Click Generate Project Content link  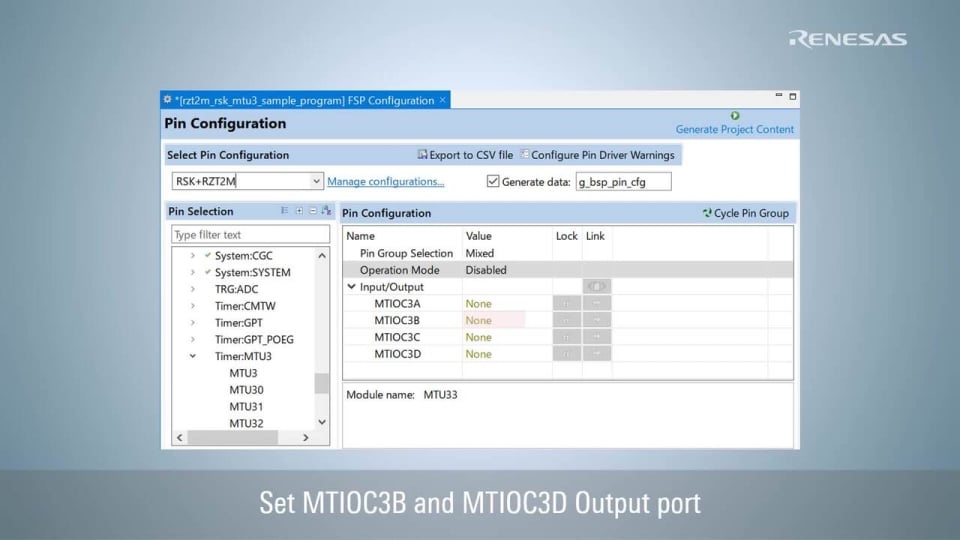point(735,129)
